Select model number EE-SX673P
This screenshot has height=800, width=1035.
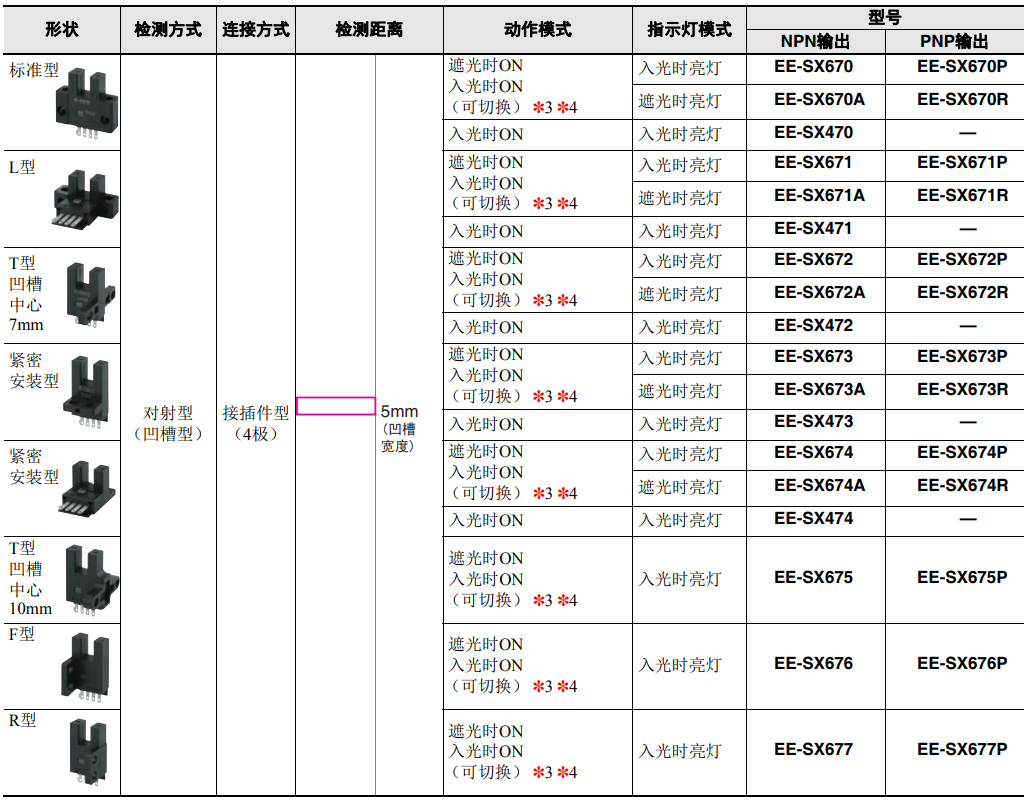click(962, 356)
